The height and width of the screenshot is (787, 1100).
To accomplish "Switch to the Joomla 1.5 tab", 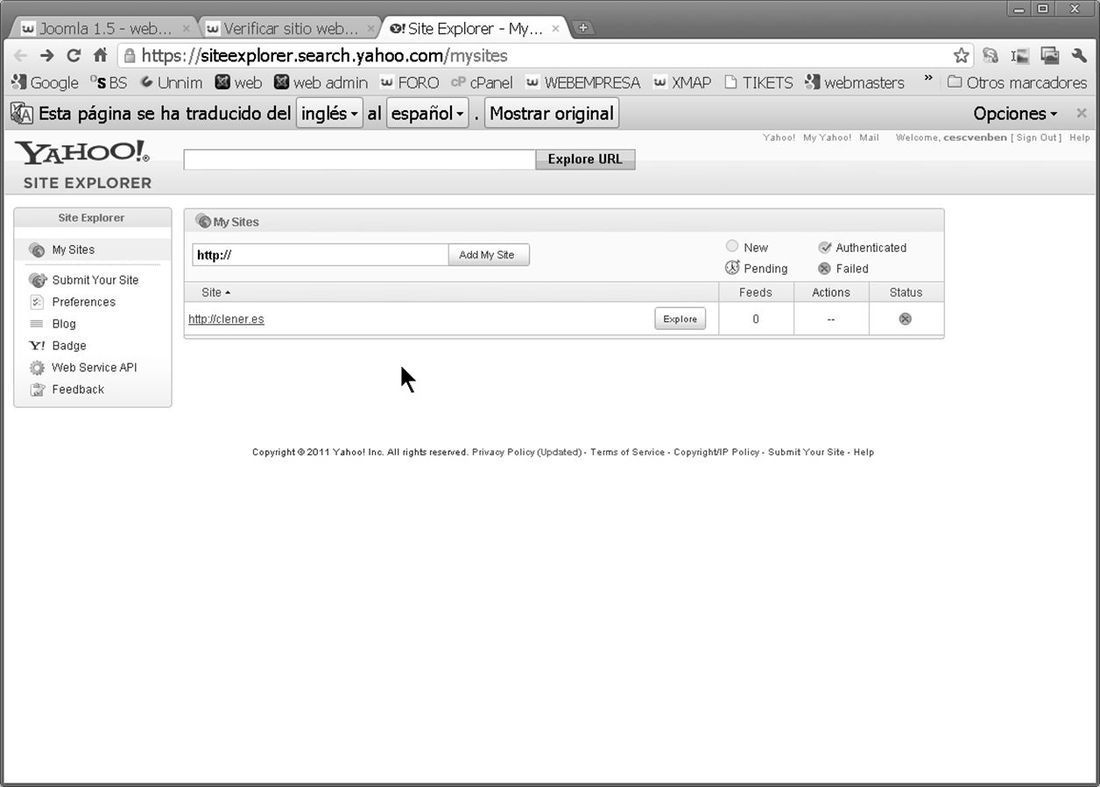I will pos(105,29).
